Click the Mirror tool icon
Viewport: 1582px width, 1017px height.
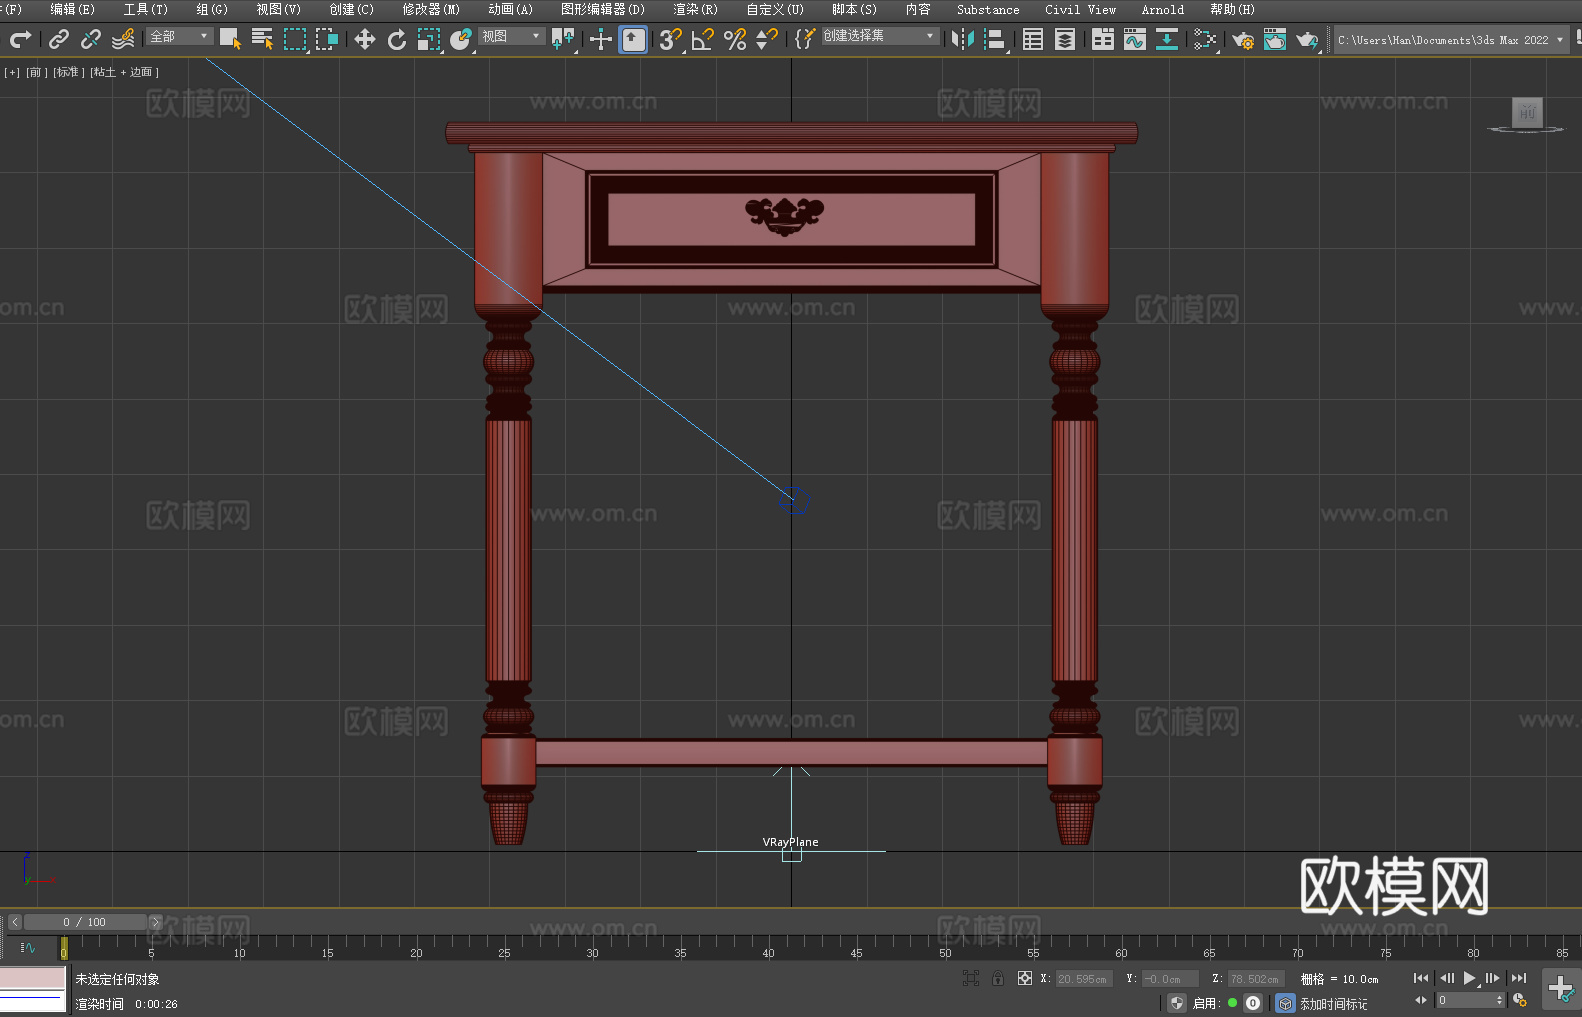(963, 39)
